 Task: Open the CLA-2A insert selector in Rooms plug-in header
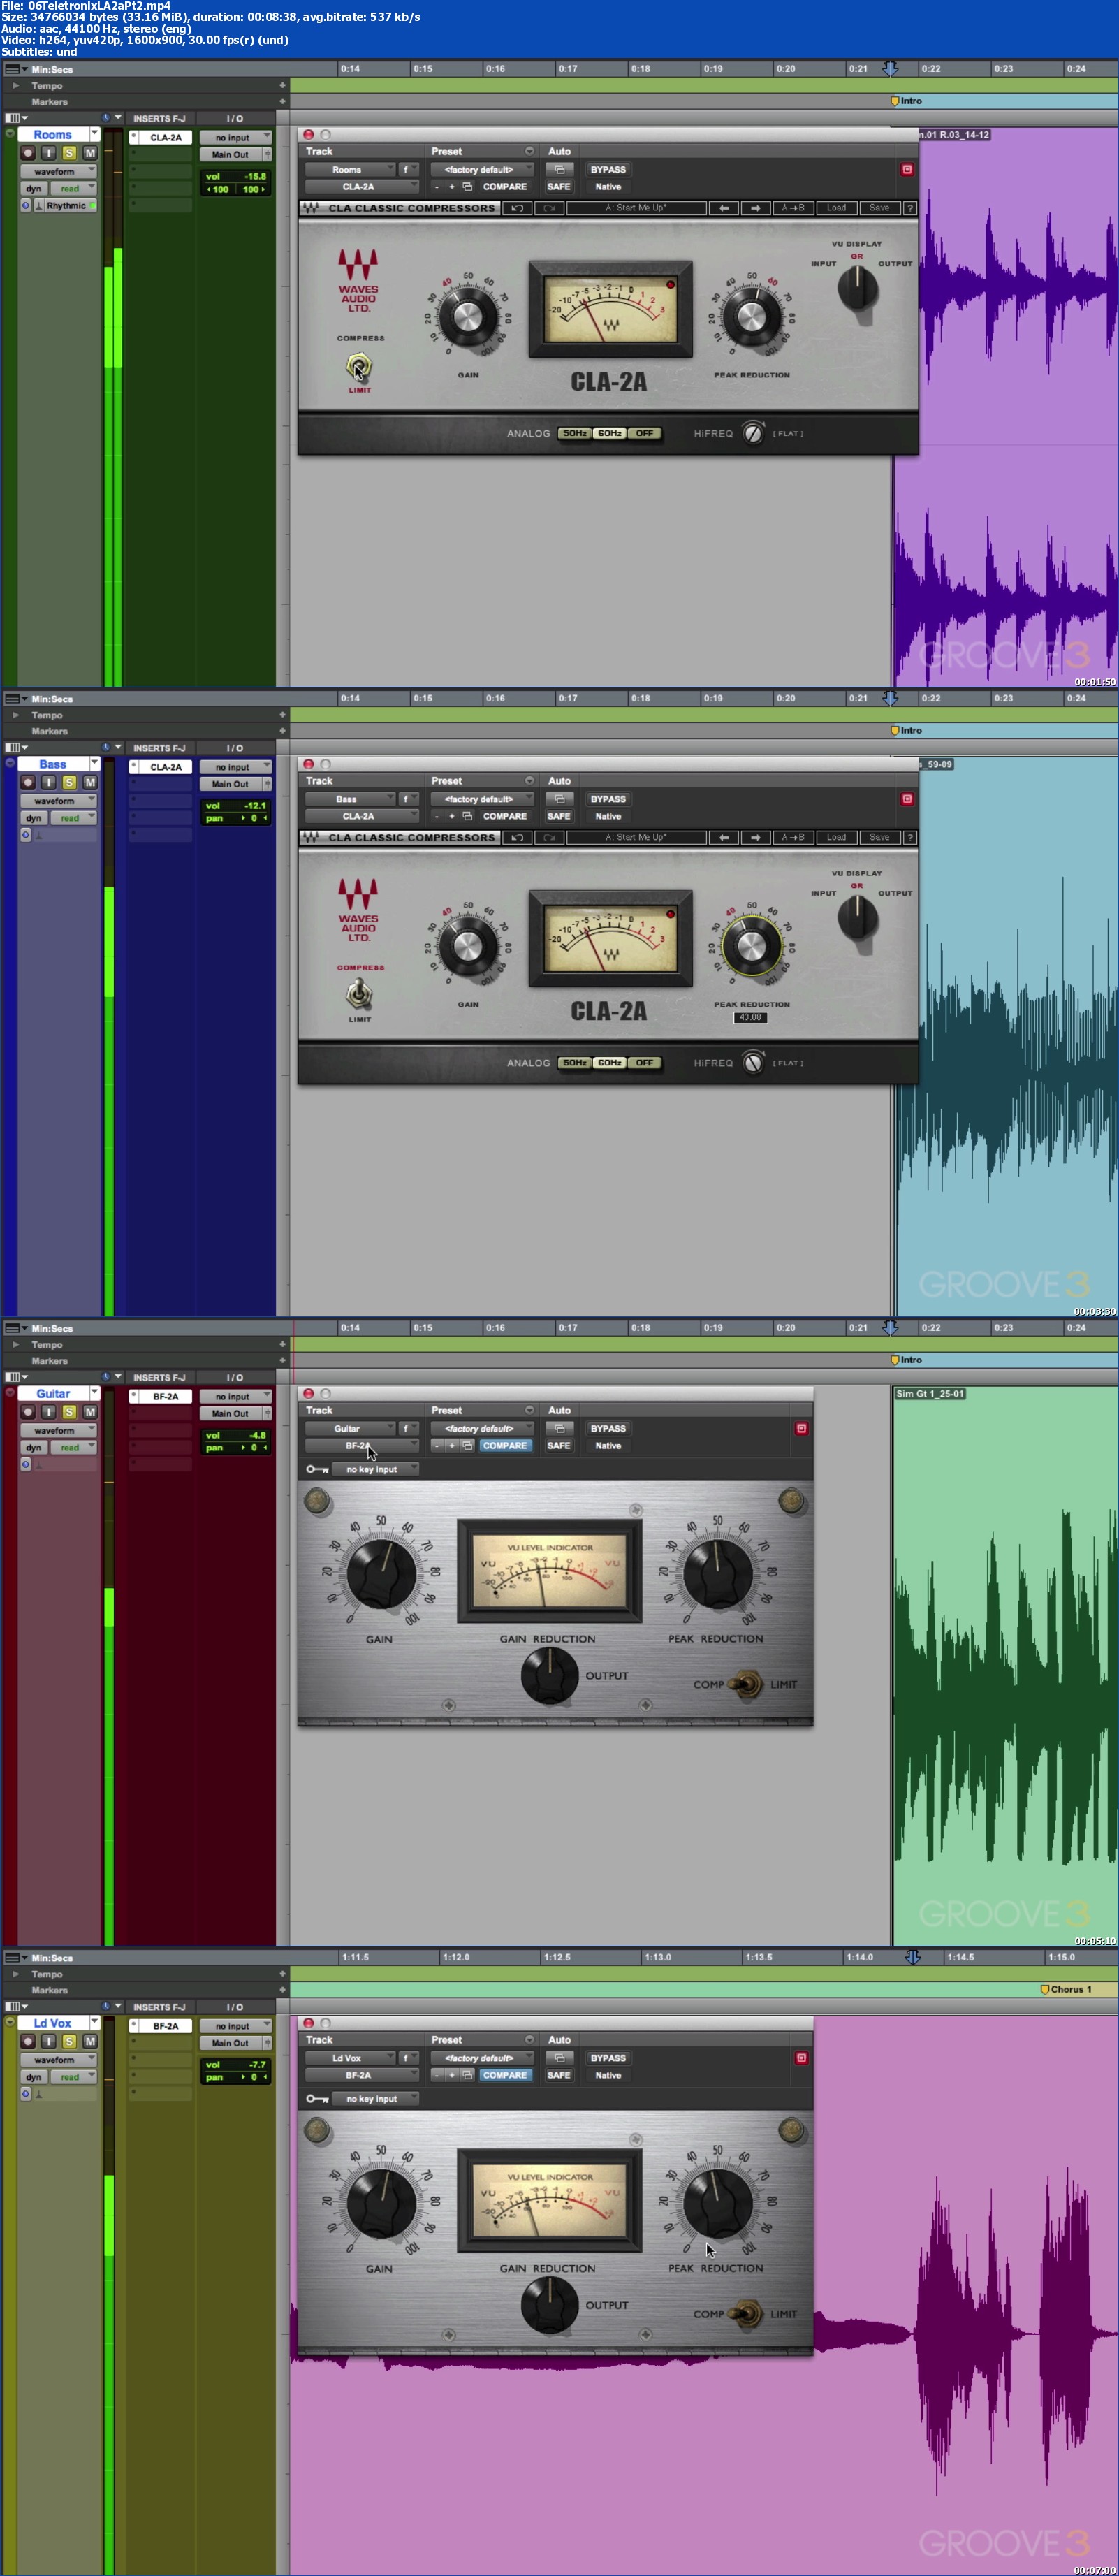[361, 186]
